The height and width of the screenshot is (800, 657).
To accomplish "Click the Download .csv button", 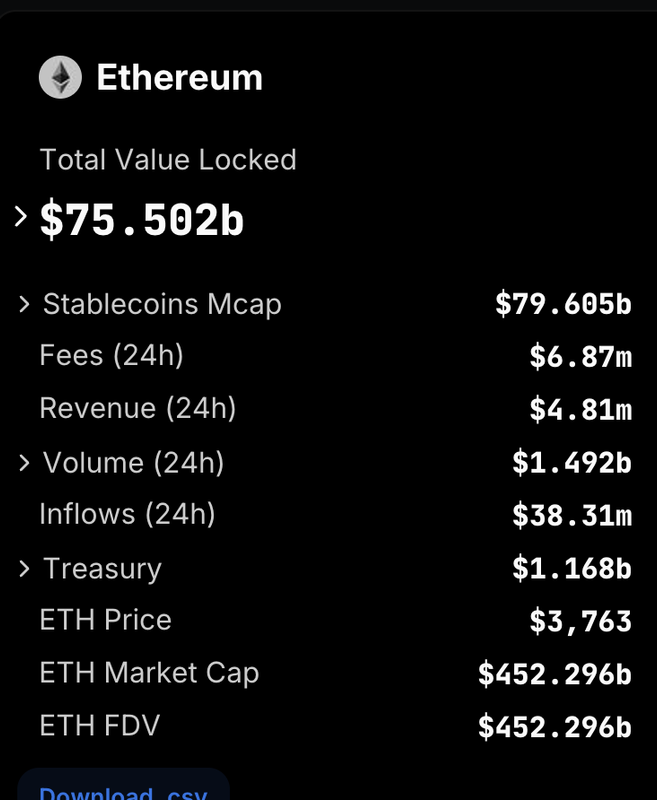I will click(x=123, y=786).
